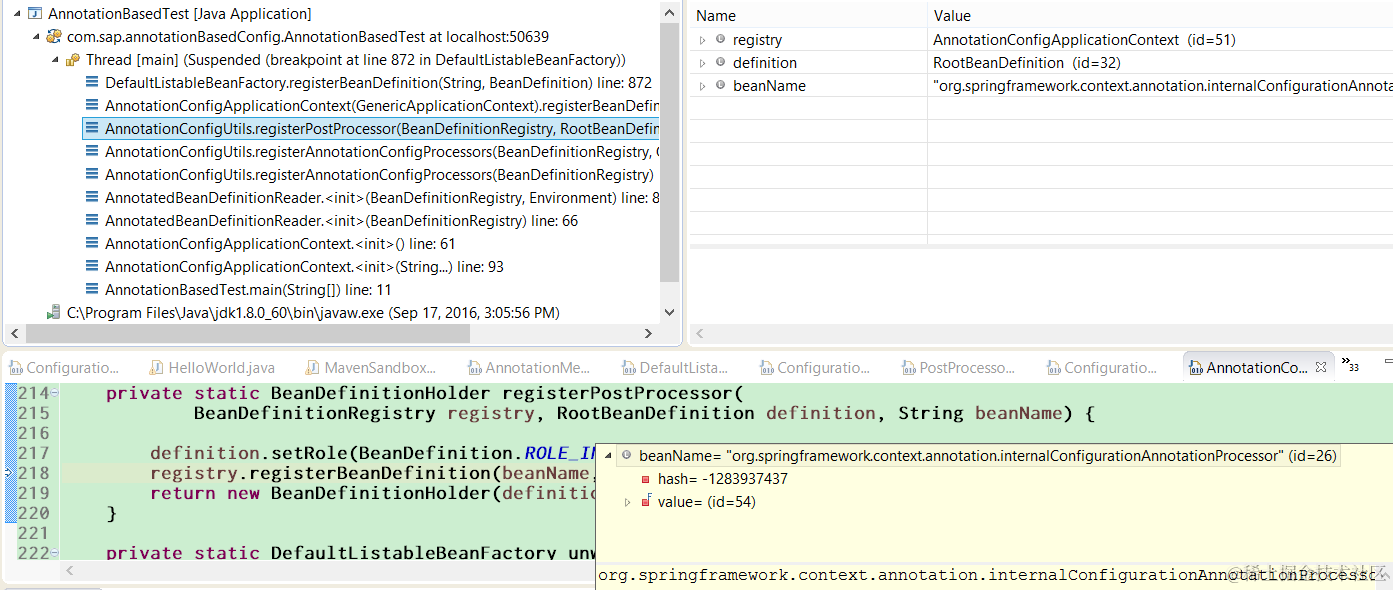Screen dimensions: 1393x590
Task: Click the field icon beside registry variable
Action: (x=720, y=40)
